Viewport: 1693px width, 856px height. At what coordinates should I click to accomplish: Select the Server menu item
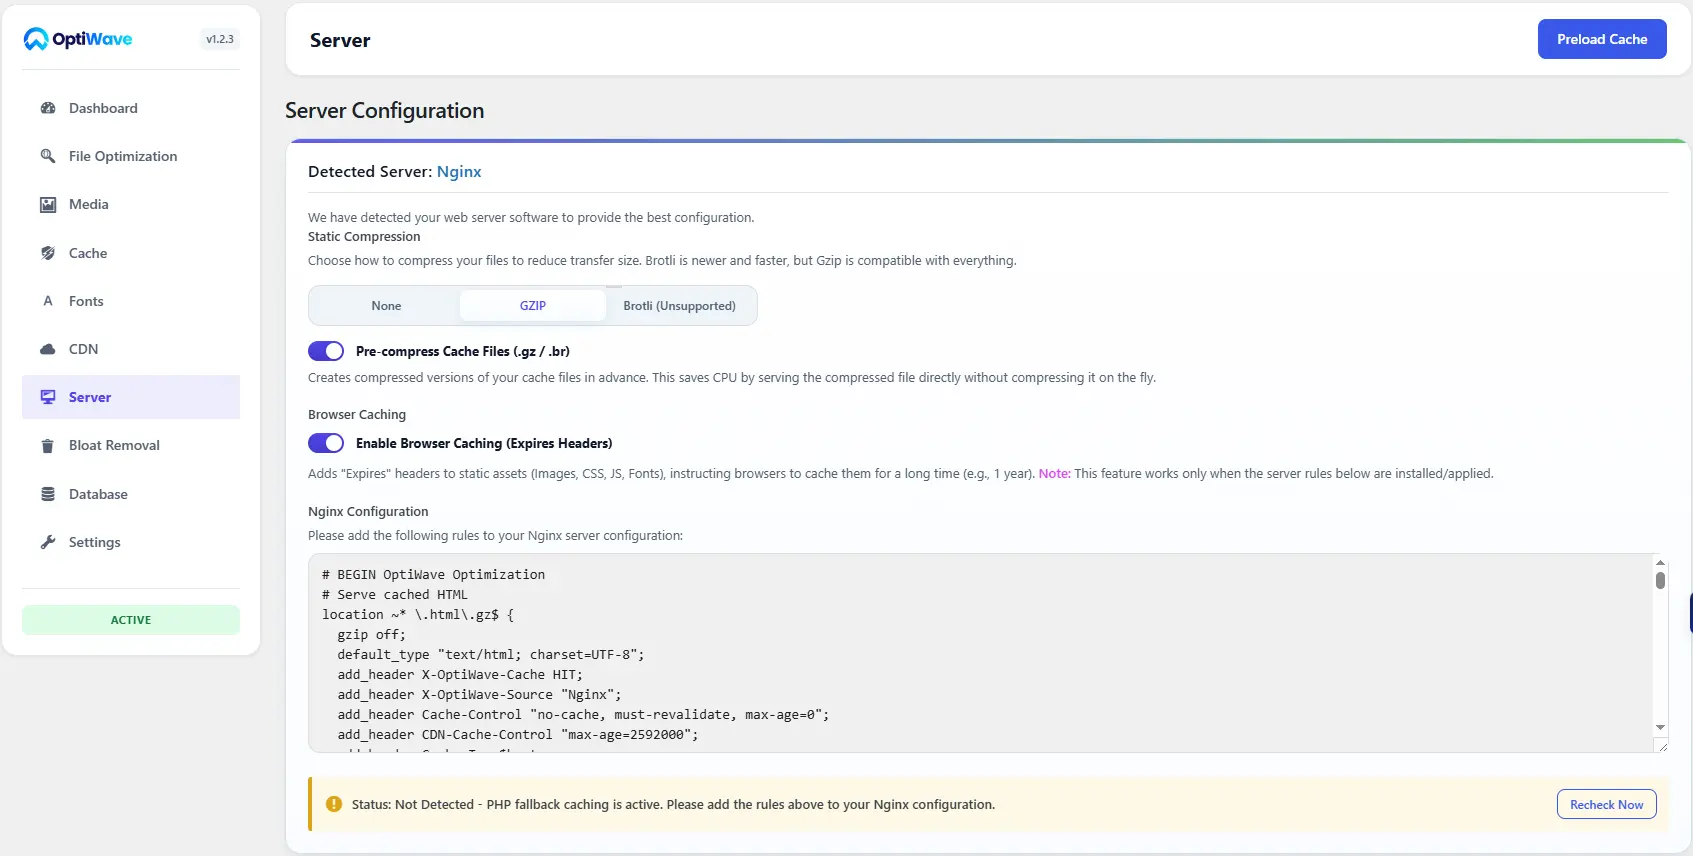click(x=131, y=397)
